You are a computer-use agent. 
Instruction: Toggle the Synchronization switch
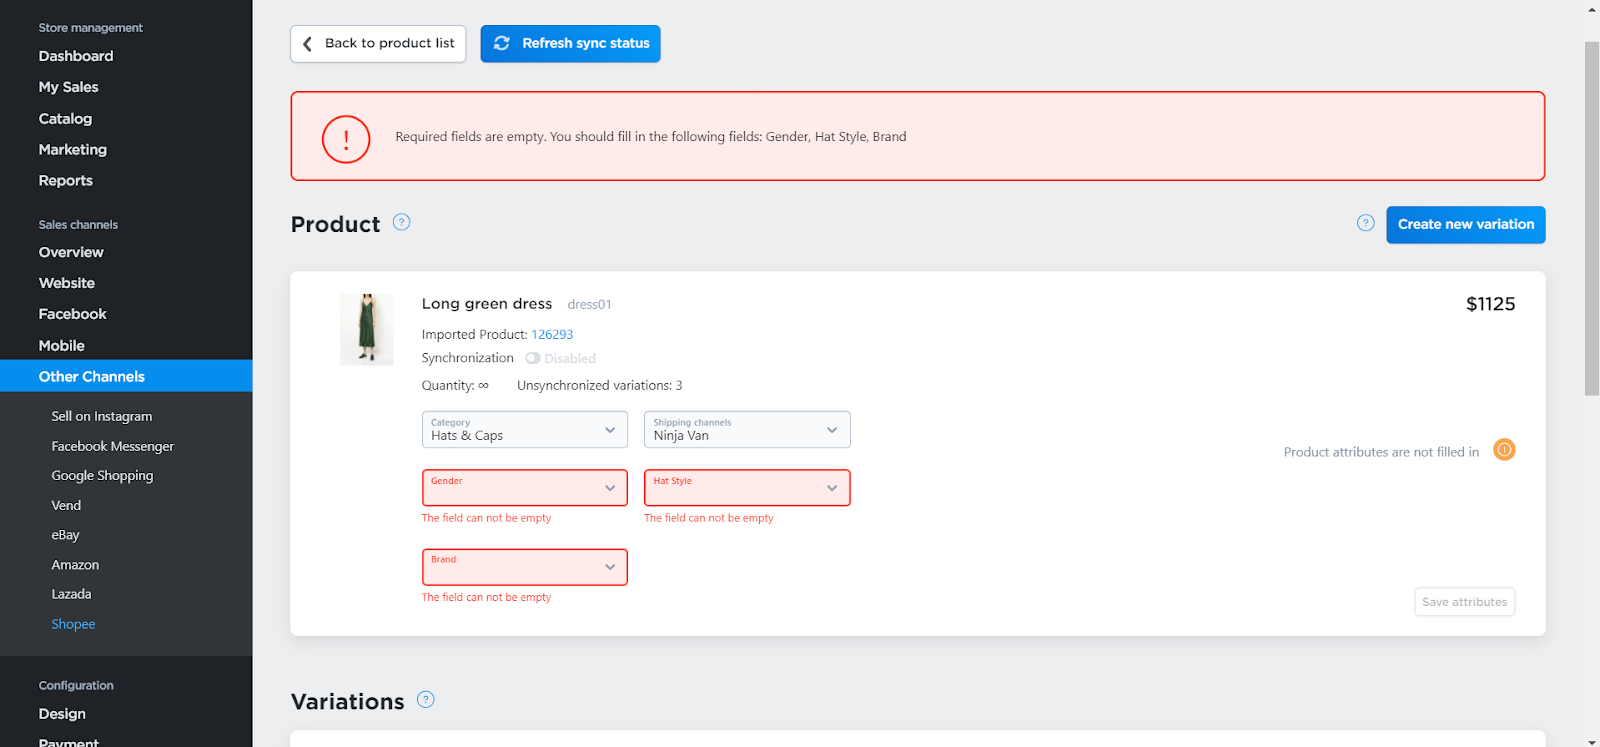click(533, 358)
